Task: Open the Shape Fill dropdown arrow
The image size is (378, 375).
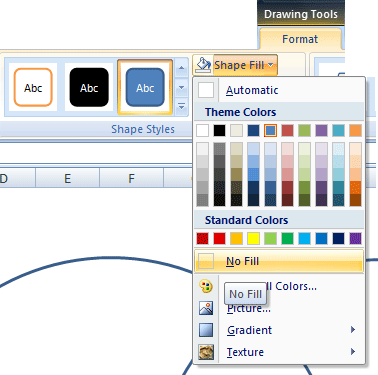Action: coord(271,65)
